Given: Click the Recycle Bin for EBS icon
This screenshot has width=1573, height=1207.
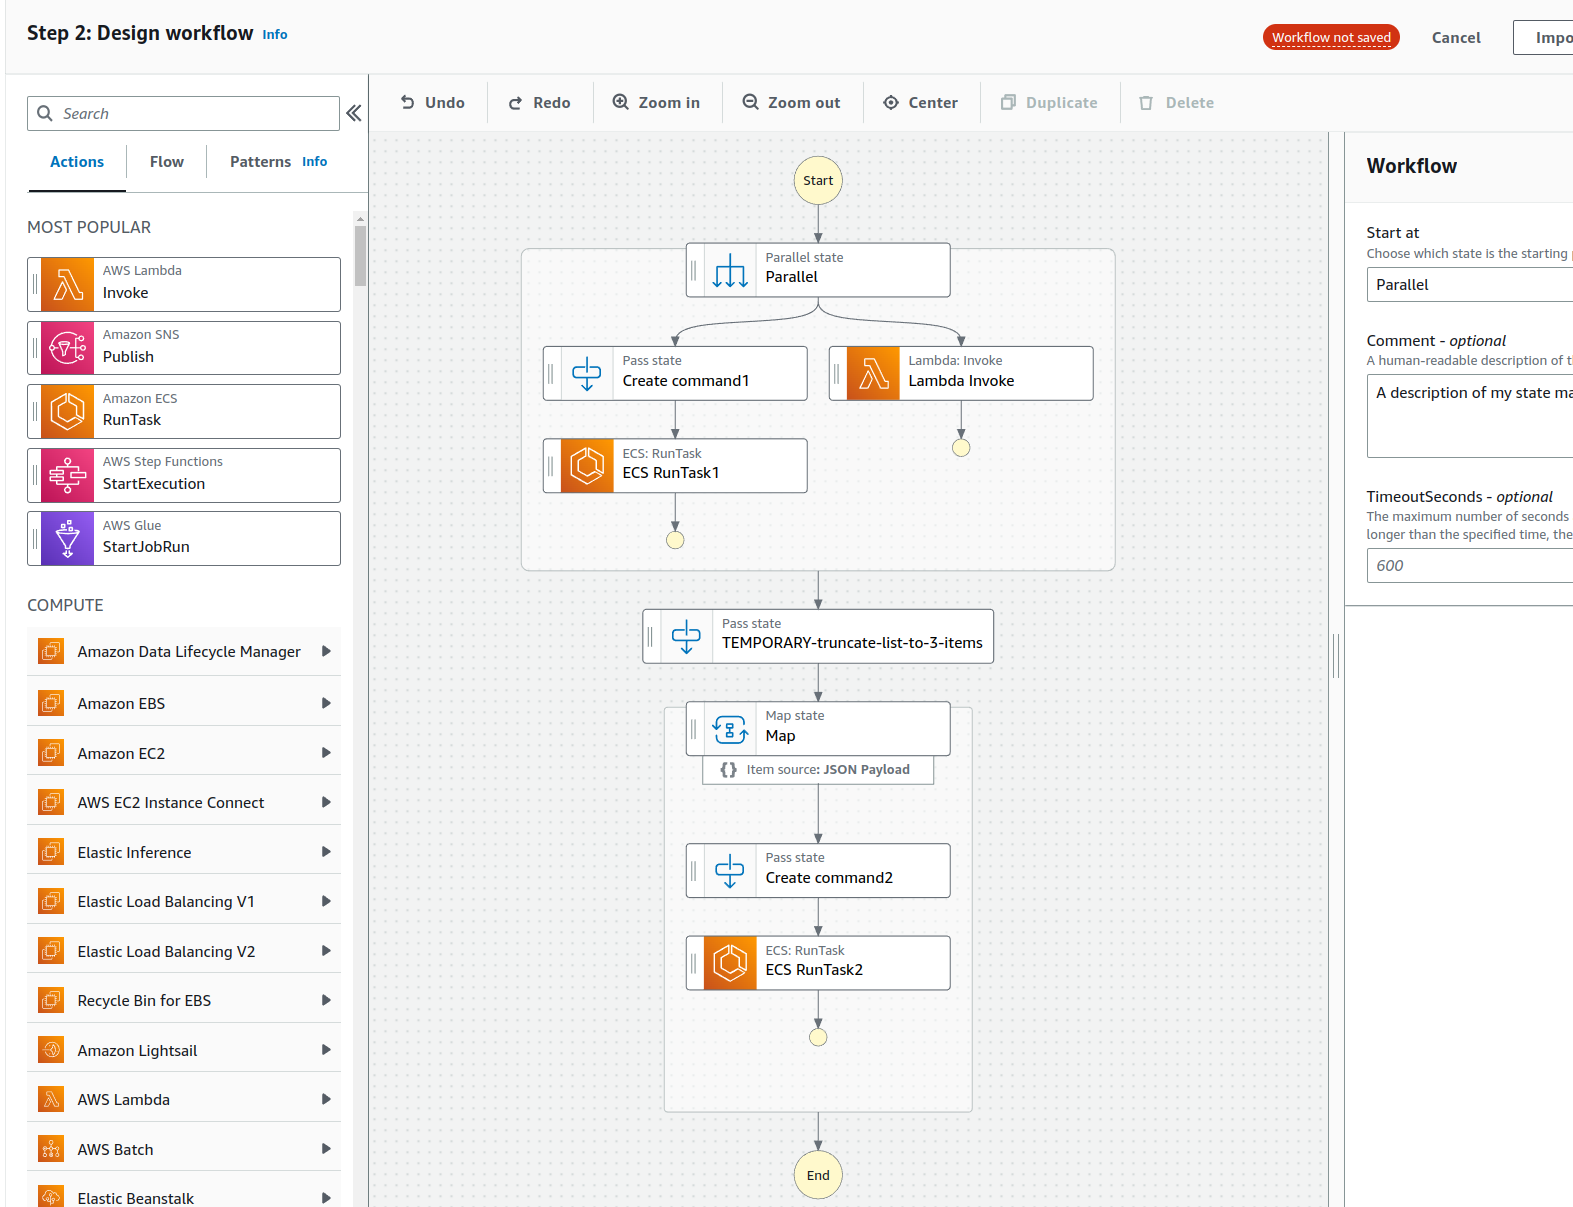Looking at the screenshot, I should coord(51,1000).
